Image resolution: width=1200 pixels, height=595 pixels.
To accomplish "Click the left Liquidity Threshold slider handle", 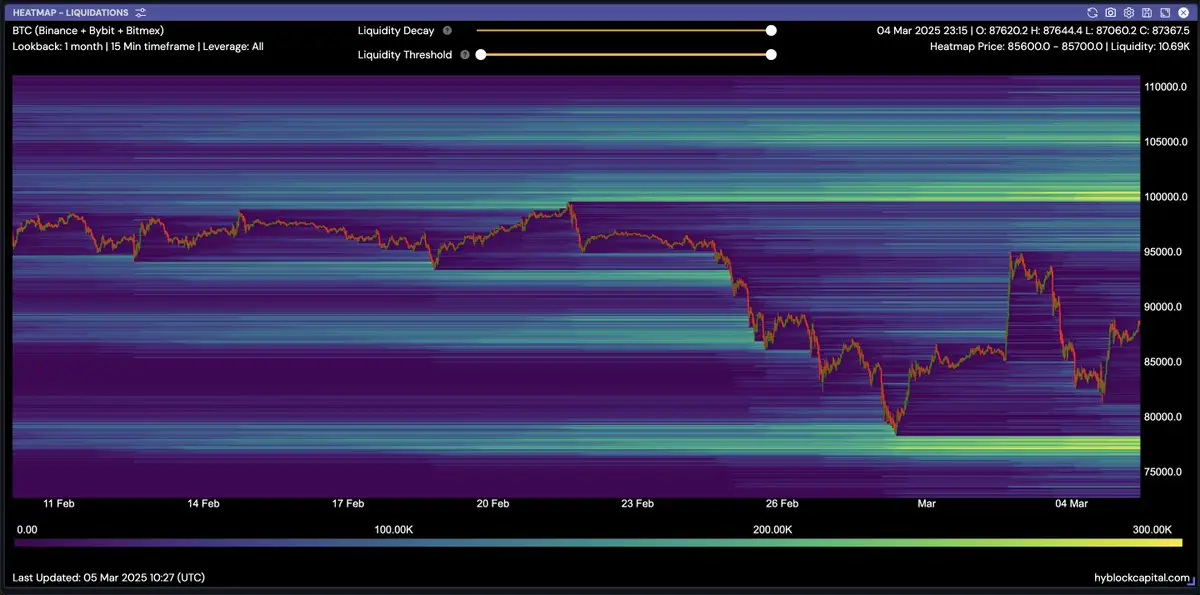I will pyautogui.click(x=481, y=55).
